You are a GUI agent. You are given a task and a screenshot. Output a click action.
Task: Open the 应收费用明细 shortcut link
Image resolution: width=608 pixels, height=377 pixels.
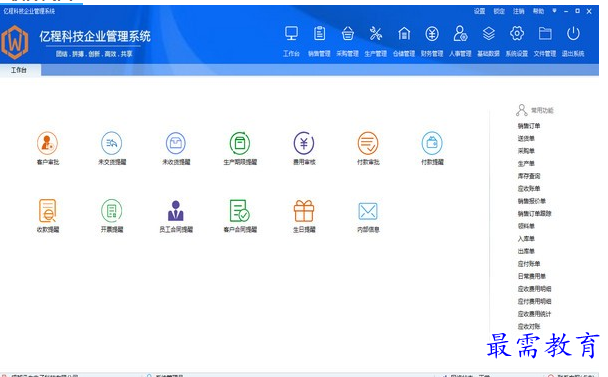(534, 289)
